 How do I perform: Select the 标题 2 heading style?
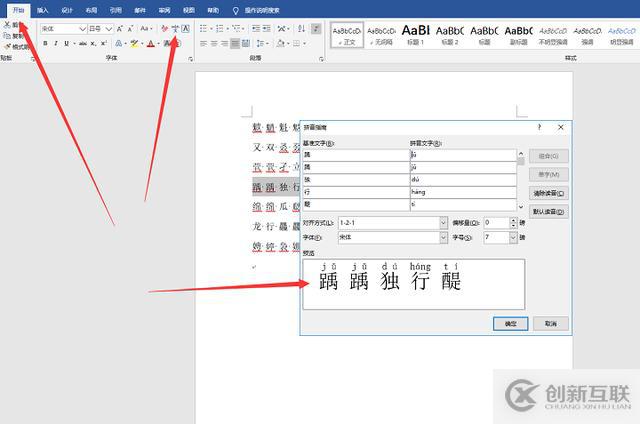450,35
